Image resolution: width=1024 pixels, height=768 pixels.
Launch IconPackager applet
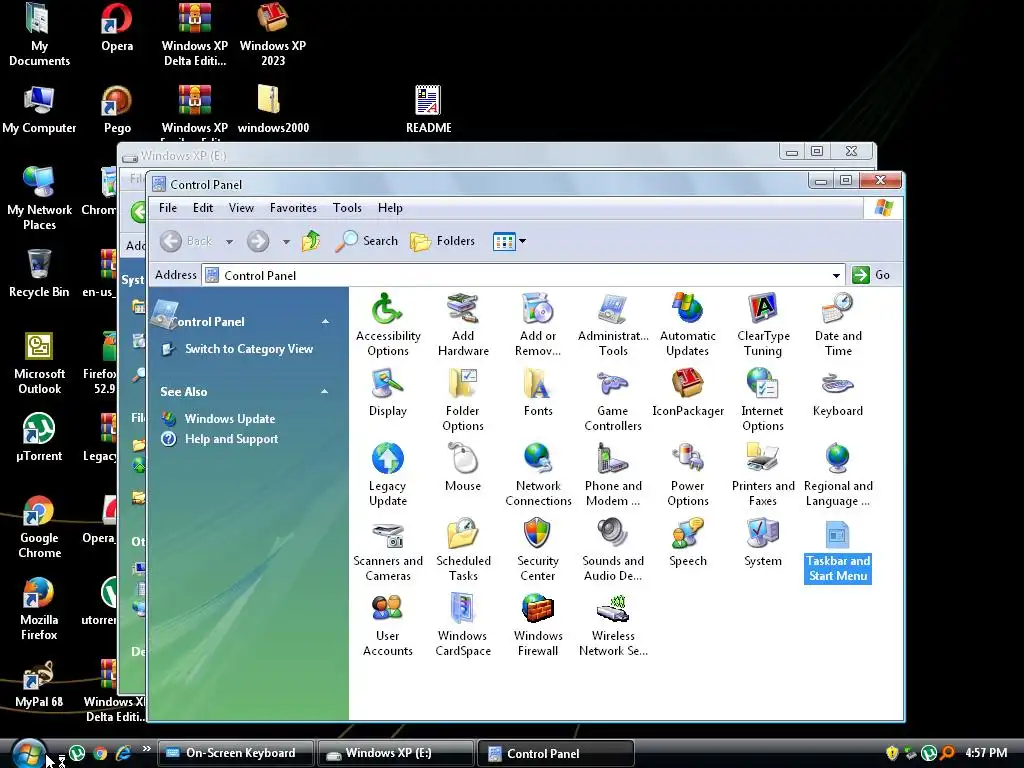click(688, 392)
